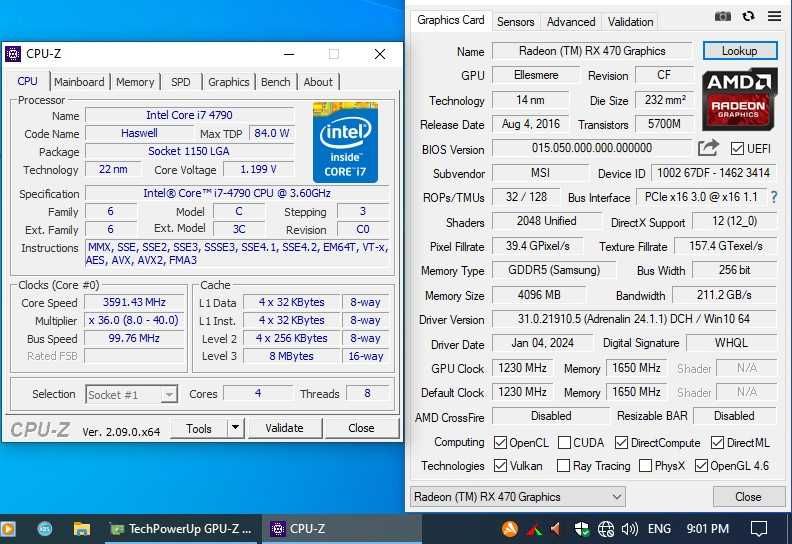The height and width of the screenshot is (544, 792).
Task: Click the GPU Name field
Action: (592, 51)
